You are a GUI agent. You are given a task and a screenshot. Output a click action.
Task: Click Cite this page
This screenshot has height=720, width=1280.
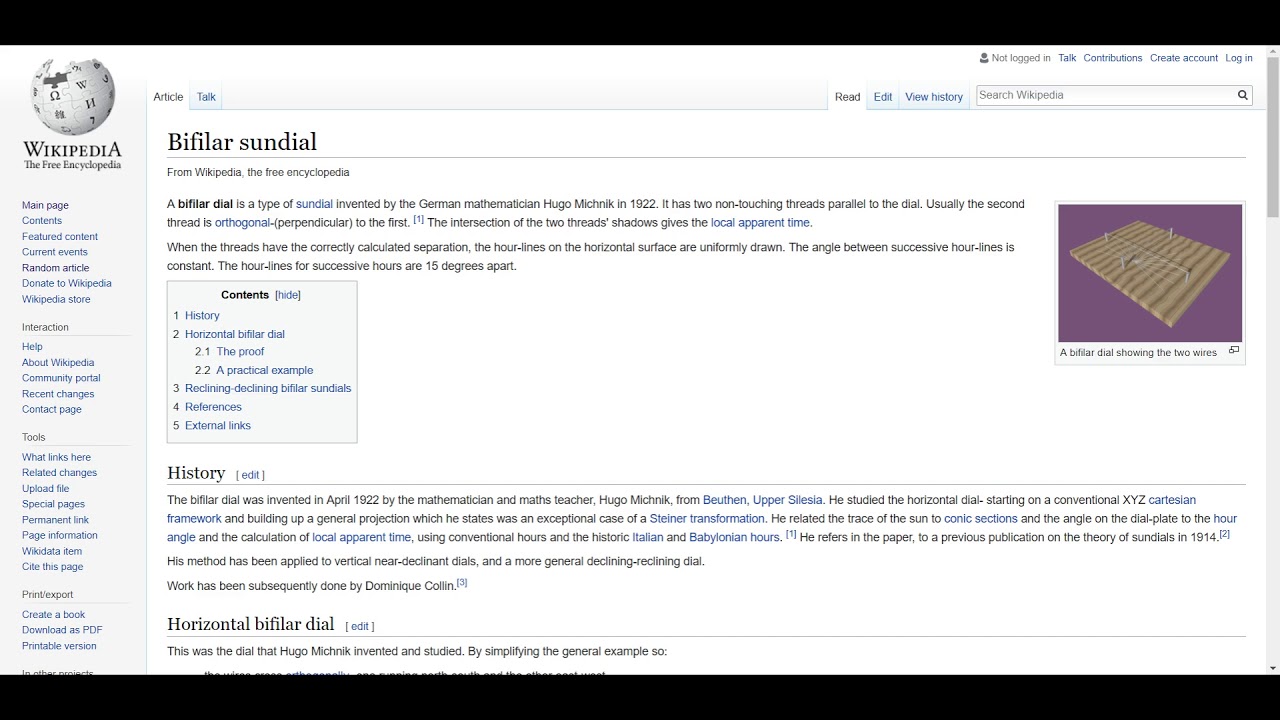52,567
